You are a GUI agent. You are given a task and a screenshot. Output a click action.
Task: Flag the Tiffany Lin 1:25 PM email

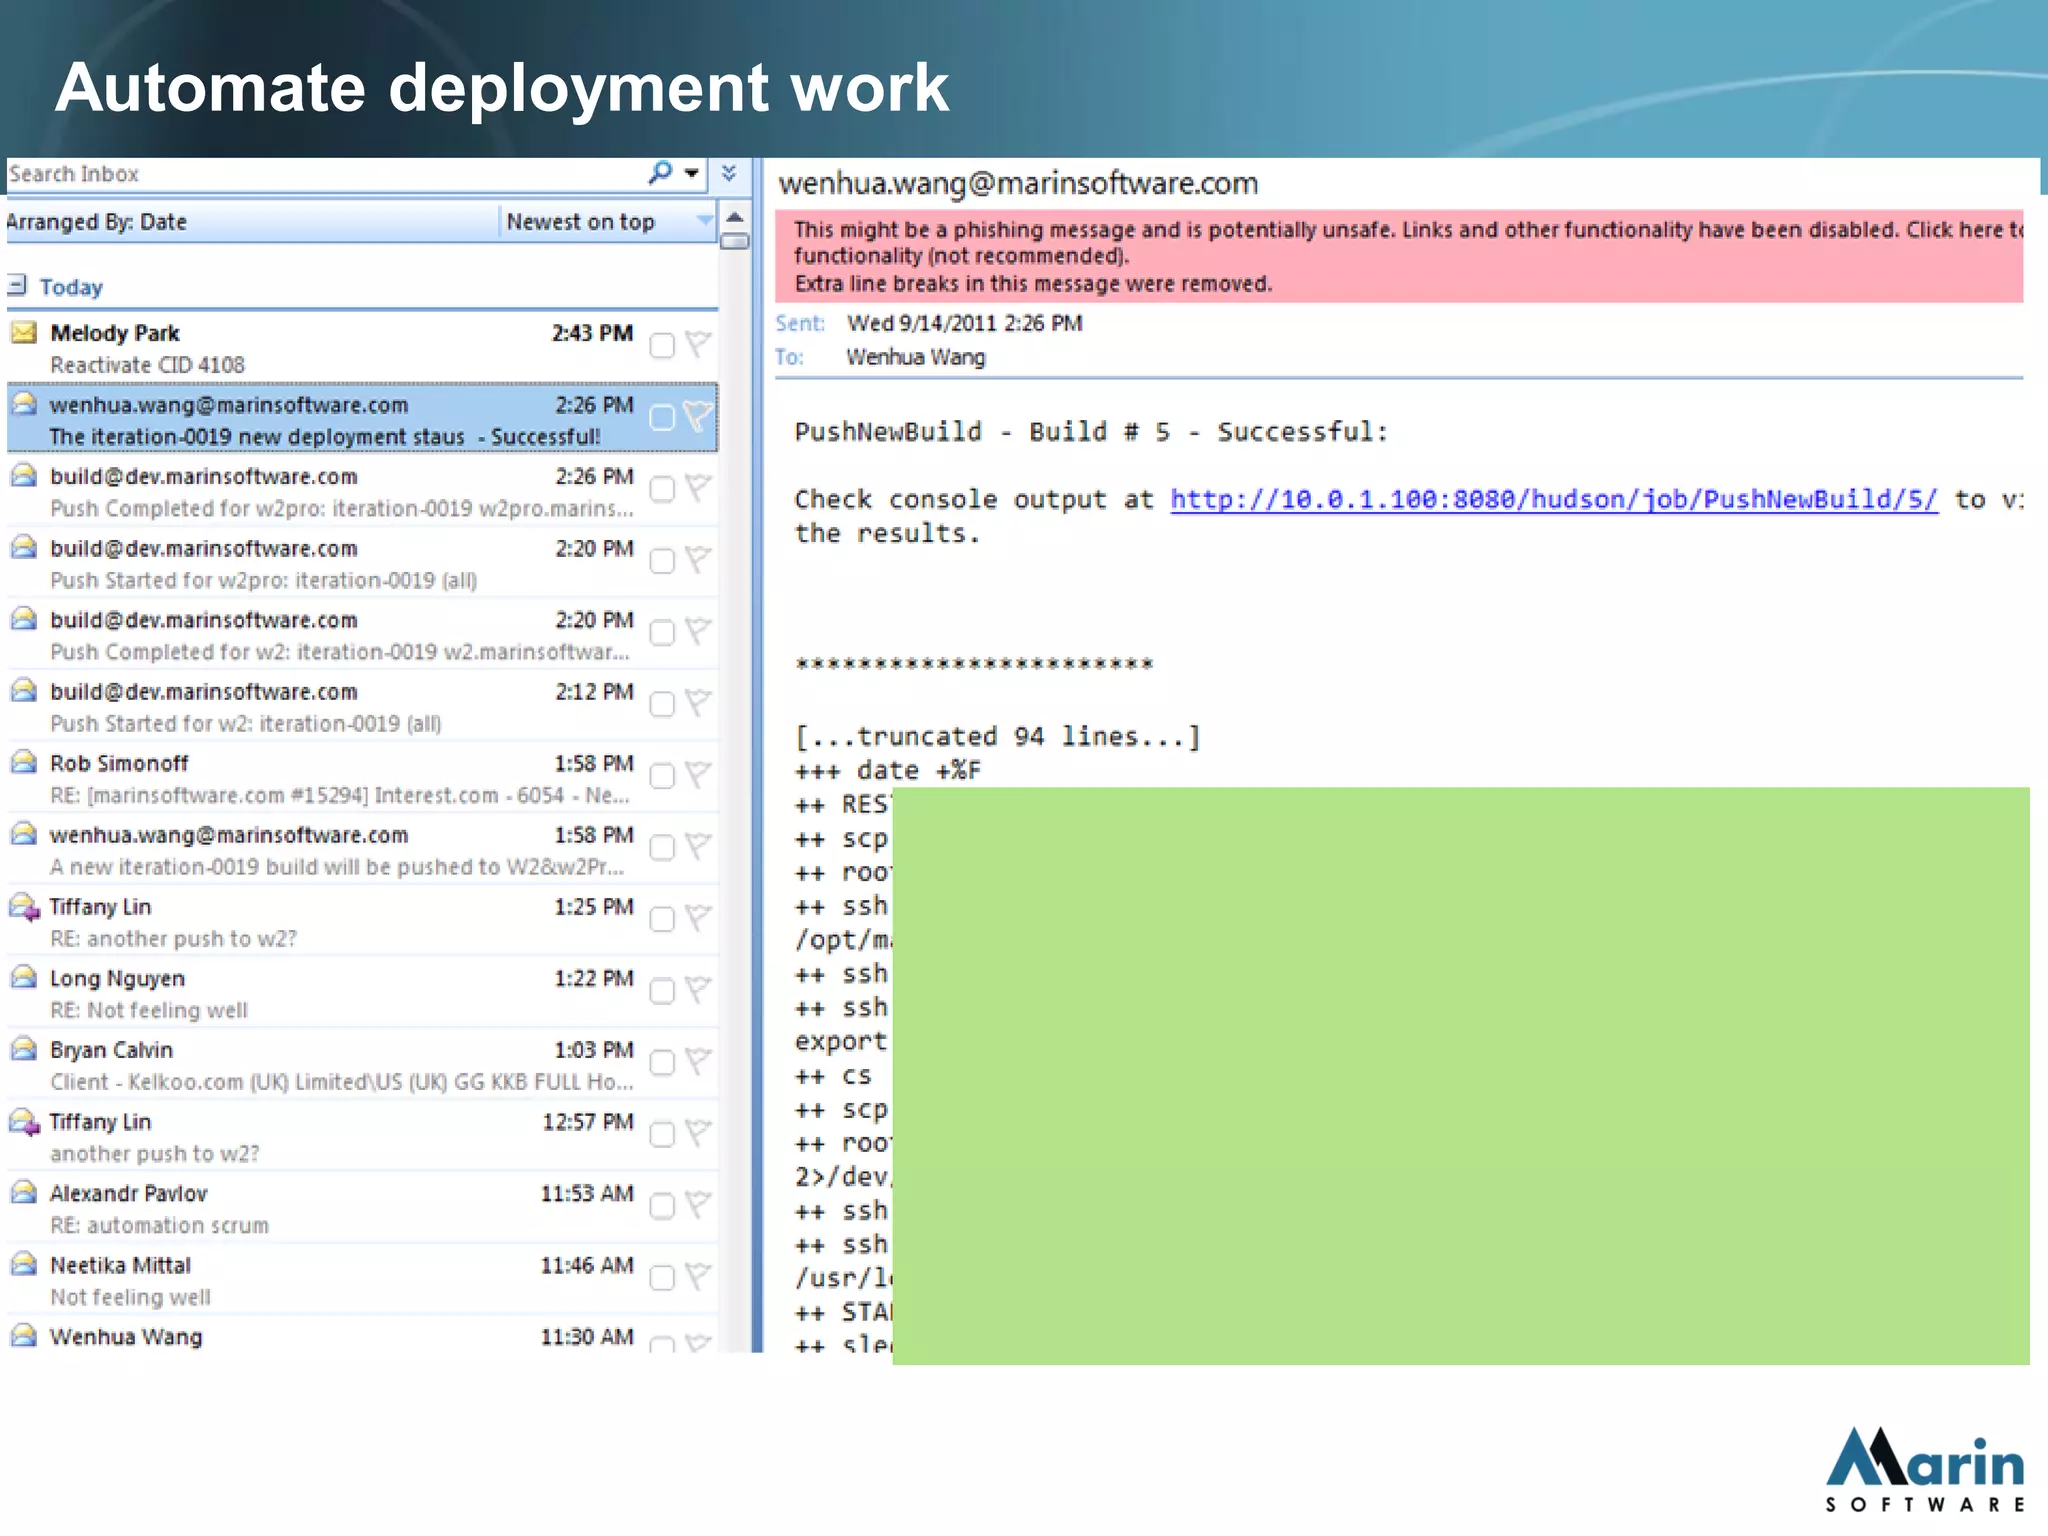coord(698,918)
